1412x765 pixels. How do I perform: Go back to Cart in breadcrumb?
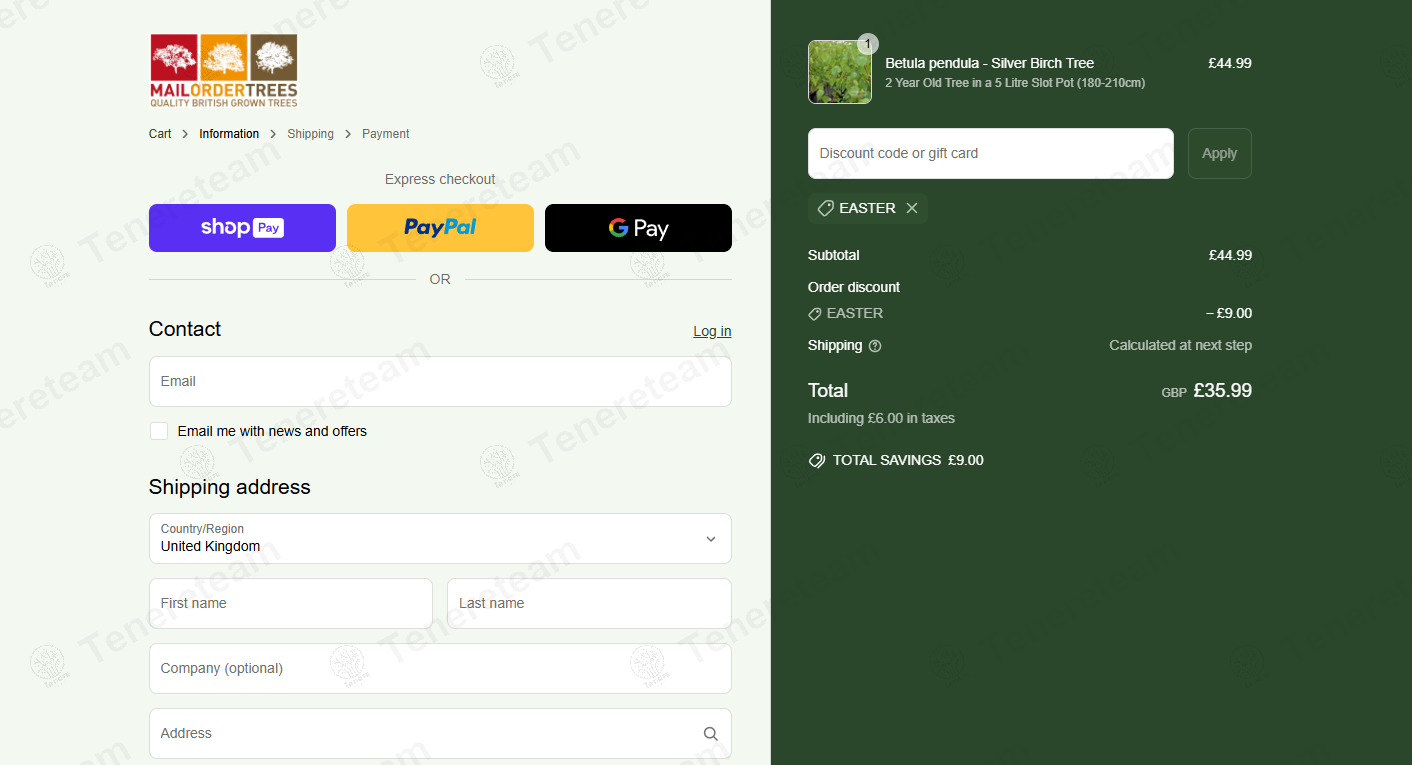coord(160,134)
